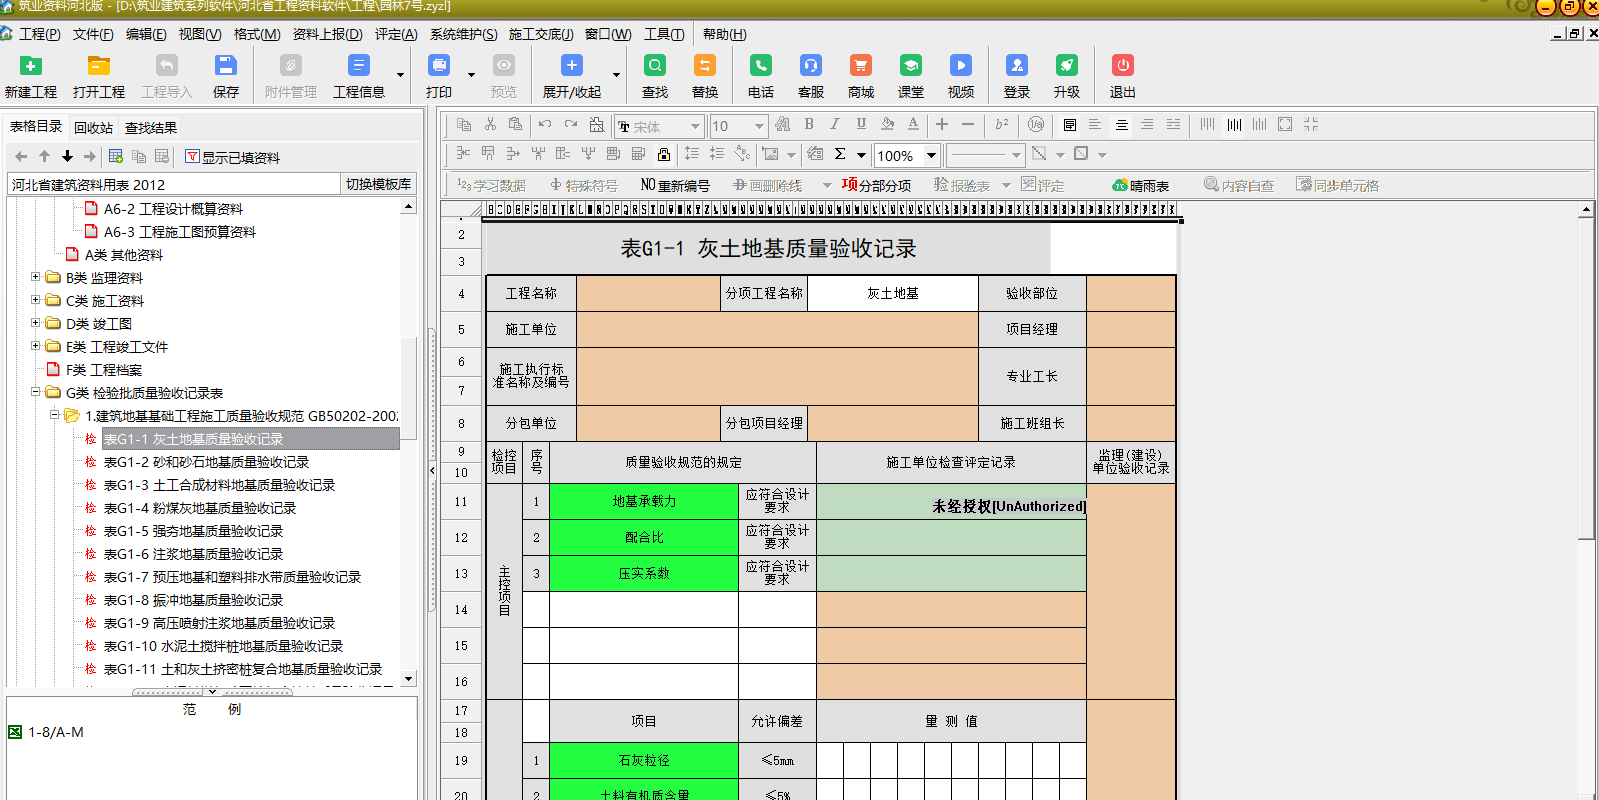Open the 课堂 (Classroom) icon

(x=910, y=76)
